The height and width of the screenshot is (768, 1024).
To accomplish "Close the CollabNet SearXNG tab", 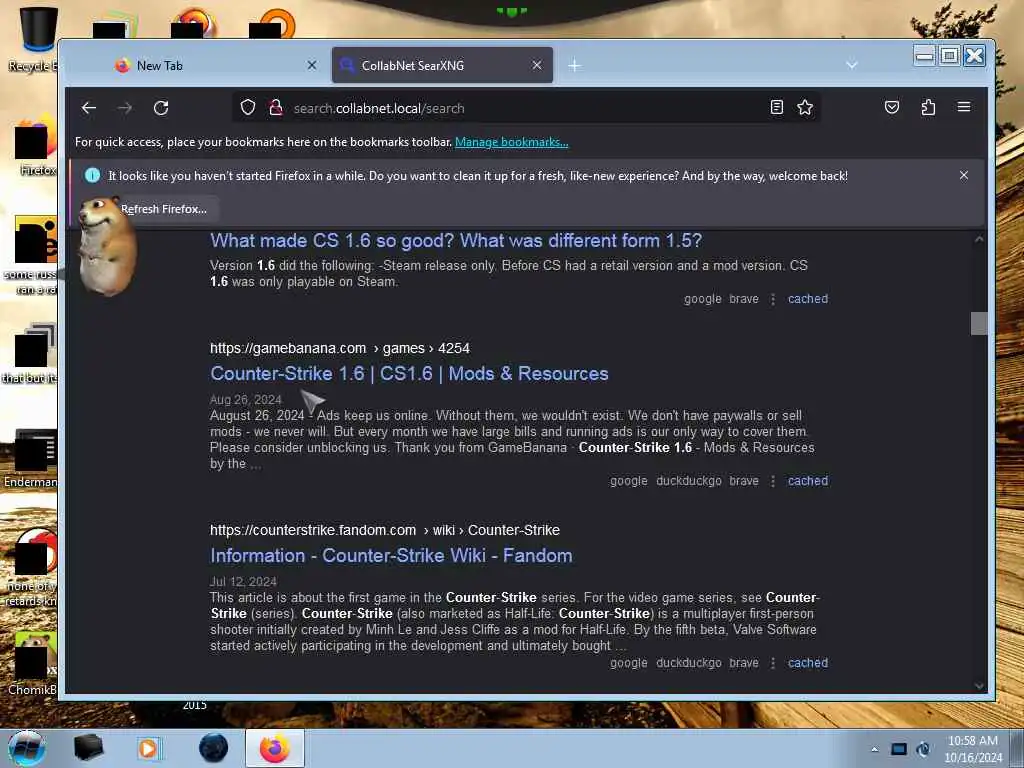I will click(x=537, y=65).
